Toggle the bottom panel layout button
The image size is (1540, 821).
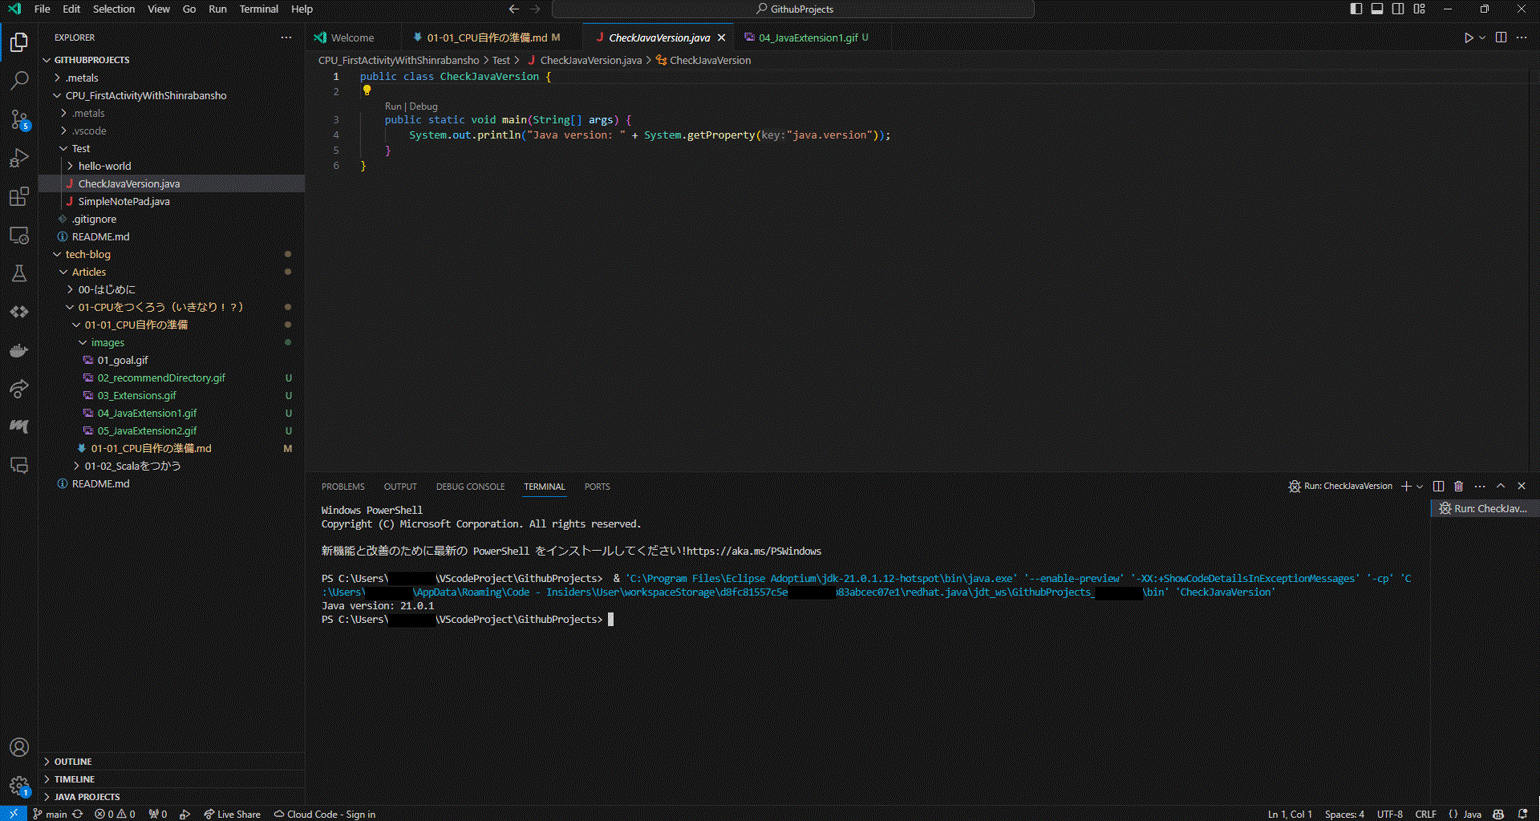click(x=1377, y=9)
